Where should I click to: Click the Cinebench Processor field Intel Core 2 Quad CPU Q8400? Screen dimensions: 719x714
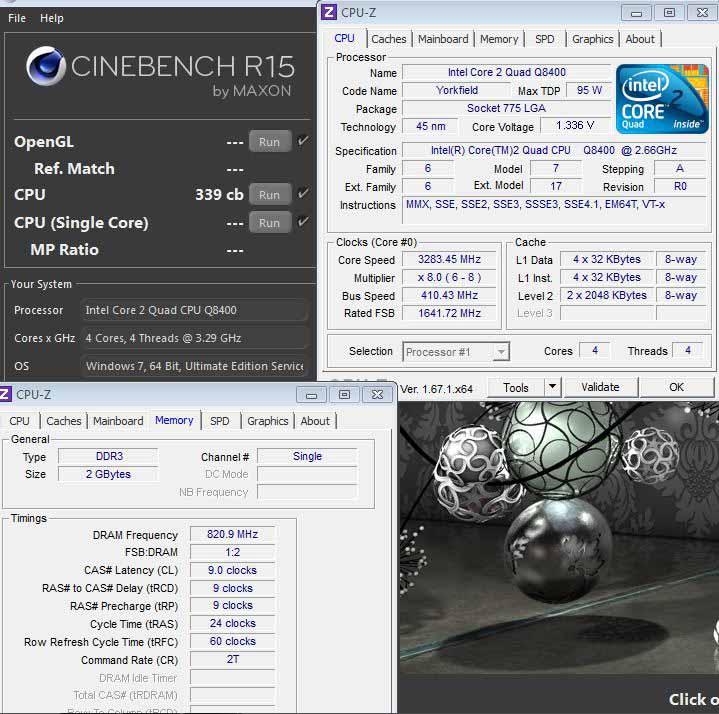pos(194,310)
